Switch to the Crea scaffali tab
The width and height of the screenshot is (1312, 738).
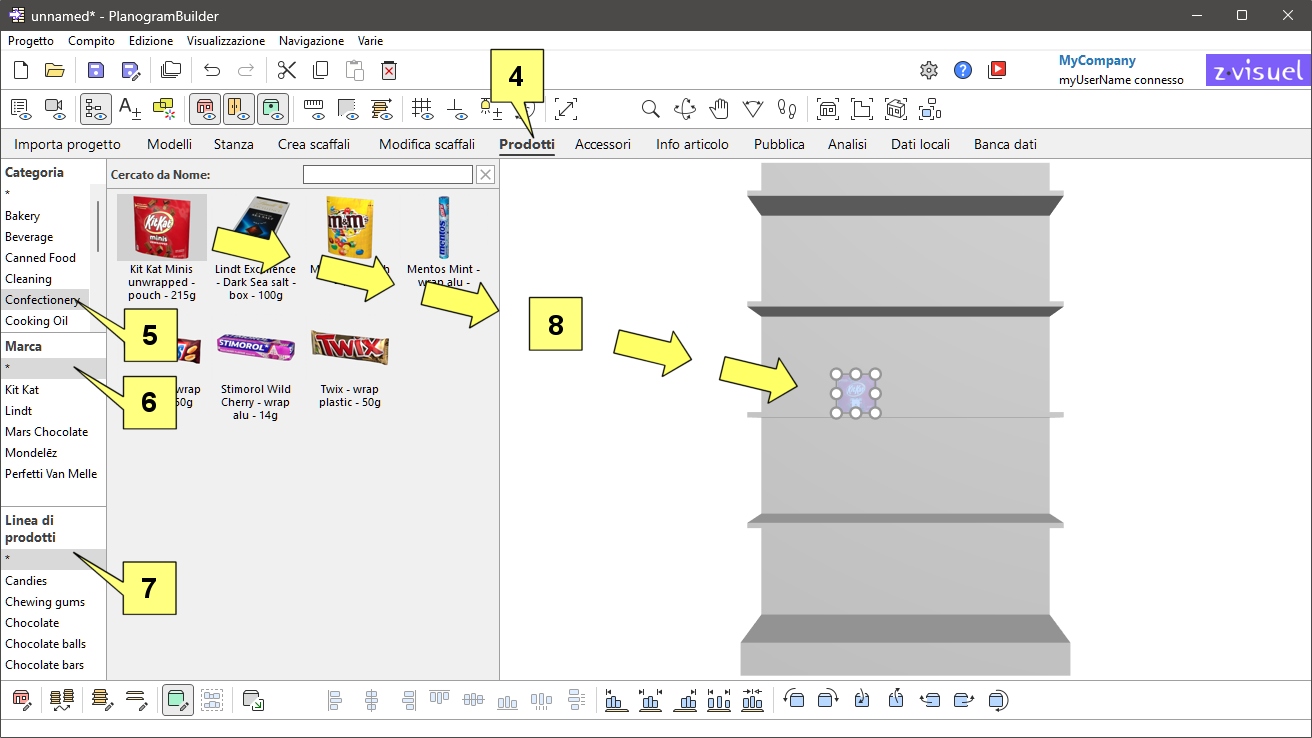[x=314, y=144]
